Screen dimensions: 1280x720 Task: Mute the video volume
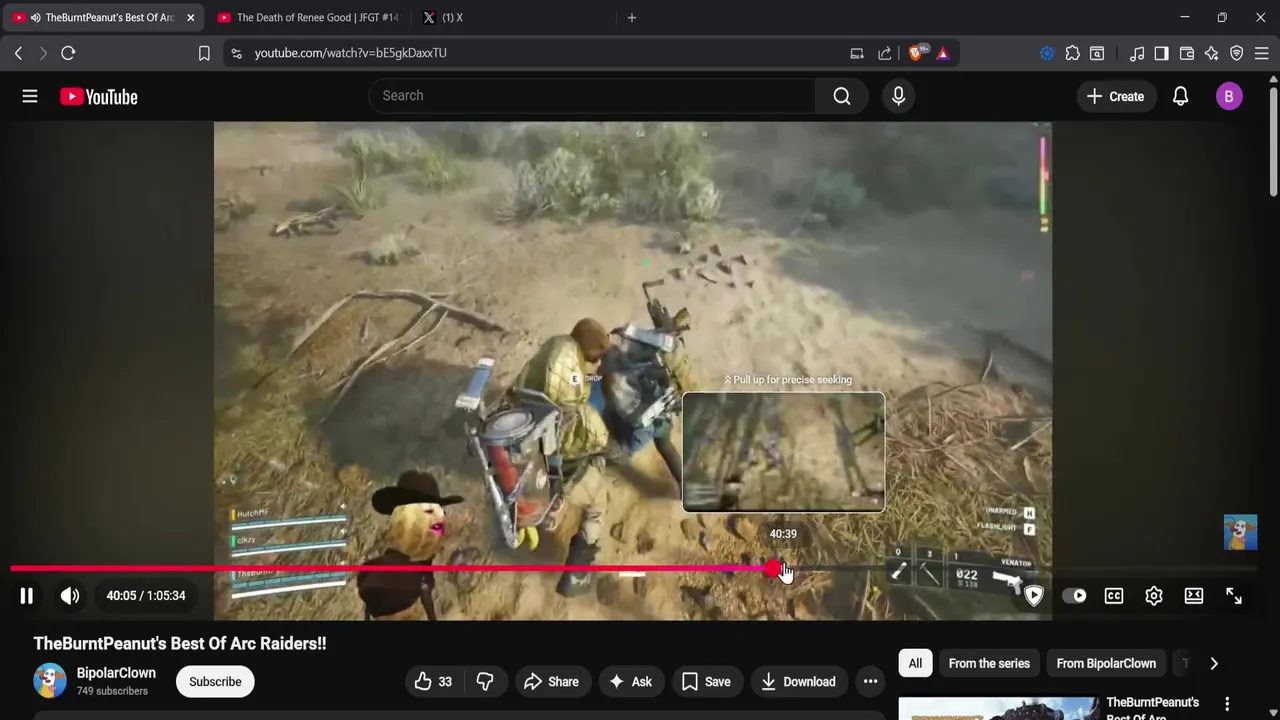[70, 596]
